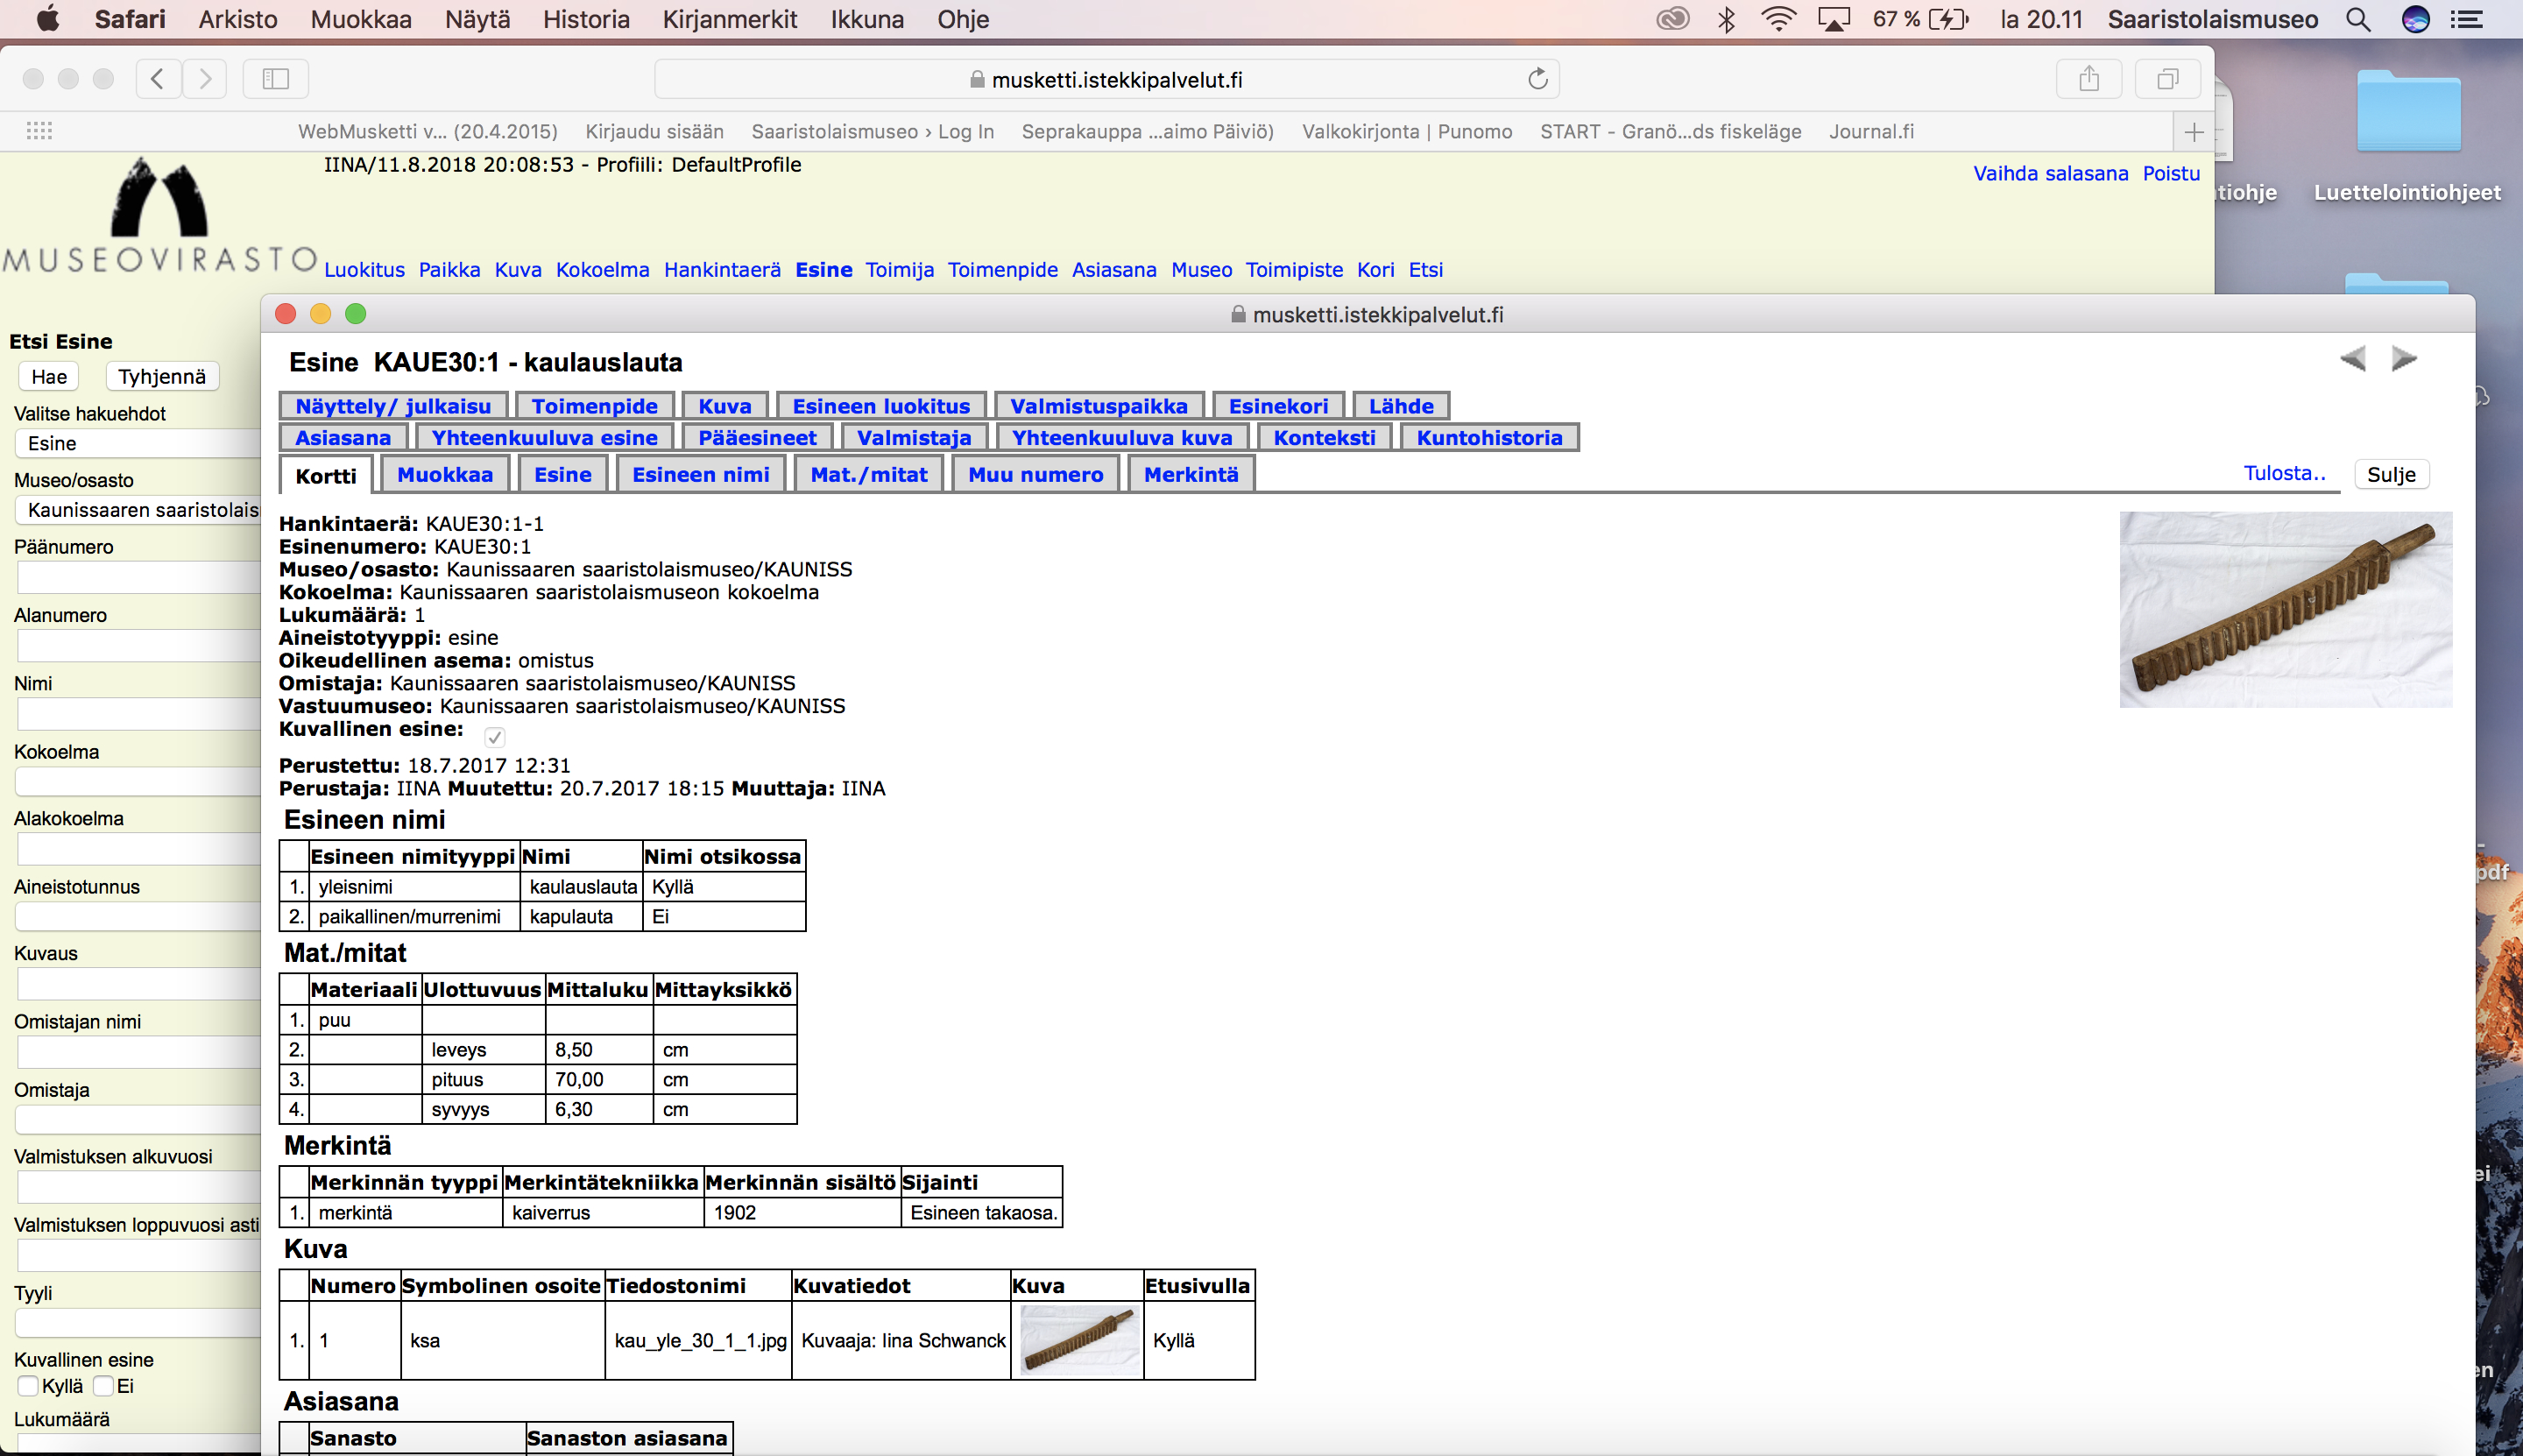Open Museo/osasto Kaunissaaren dropdown
The height and width of the screenshot is (1456, 2523).
tap(138, 510)
